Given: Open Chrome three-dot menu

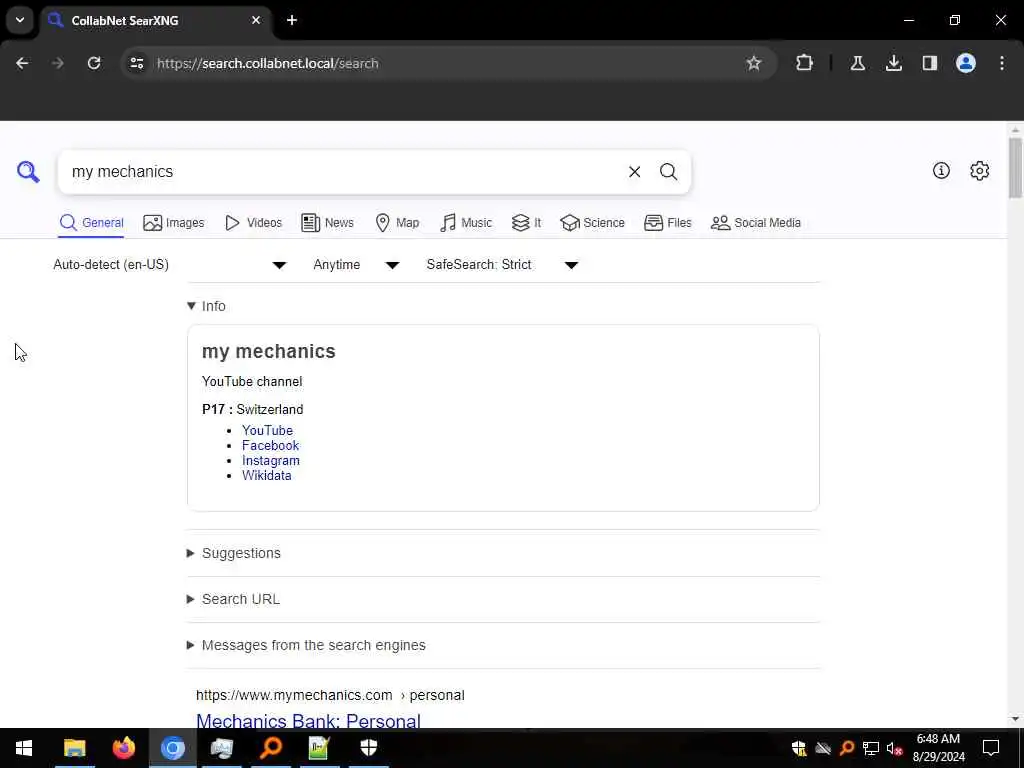Looking at the screenshot, I should click(1002, 63).
